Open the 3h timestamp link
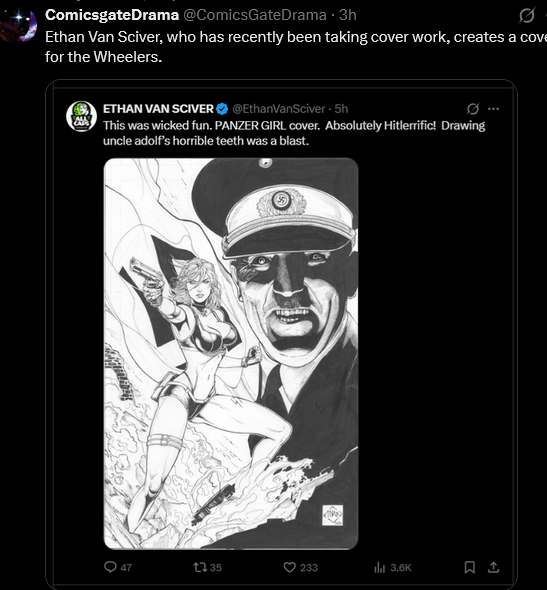547x590 pixels. click(x=348, y=15)
